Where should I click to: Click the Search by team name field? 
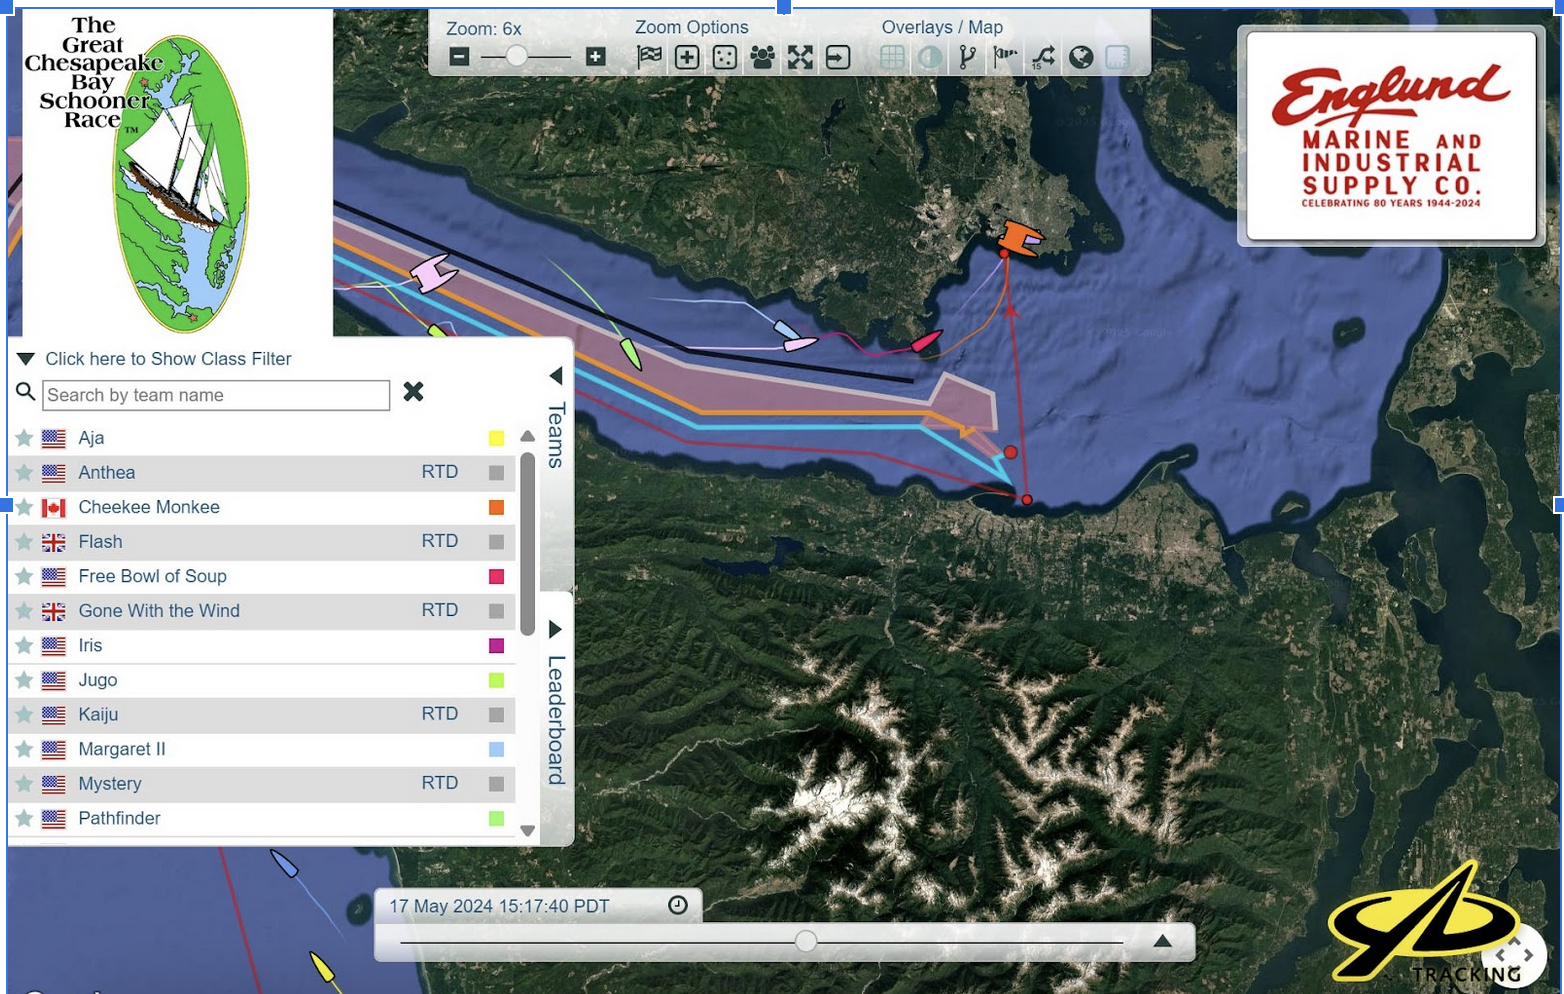point(216,395)
